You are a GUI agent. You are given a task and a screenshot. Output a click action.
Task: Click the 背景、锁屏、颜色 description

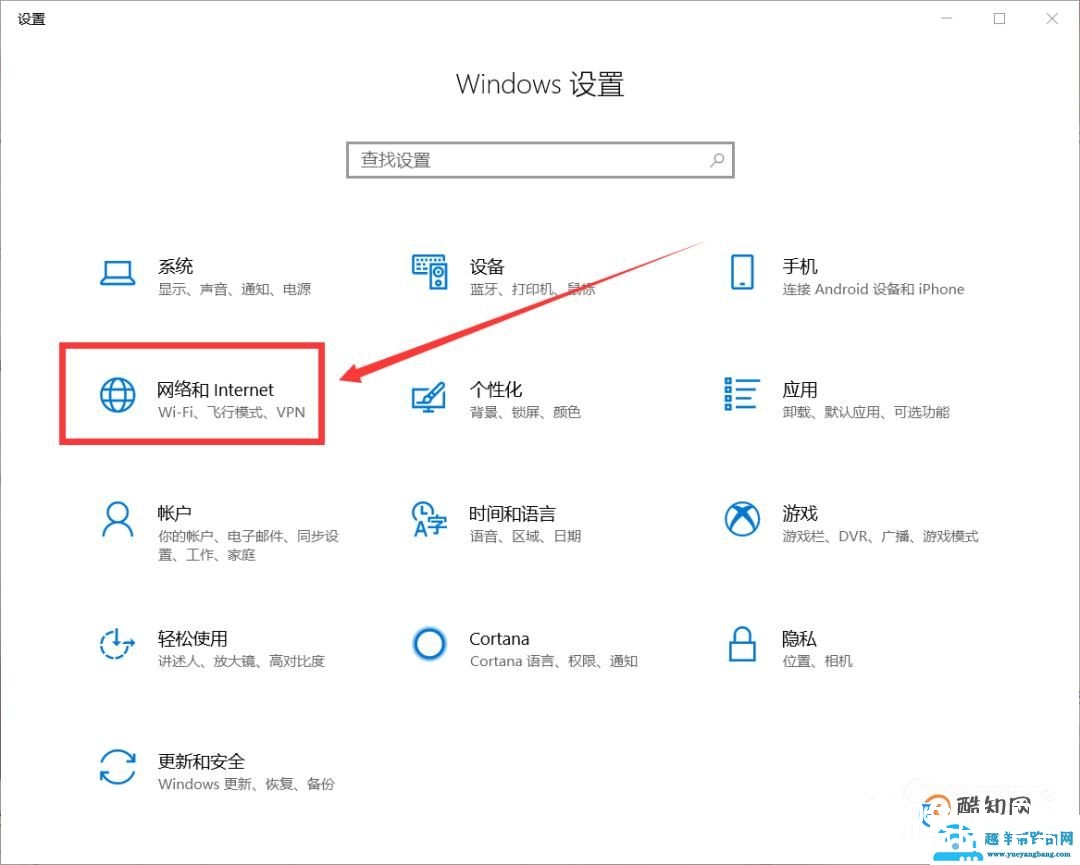click(526, 412)
